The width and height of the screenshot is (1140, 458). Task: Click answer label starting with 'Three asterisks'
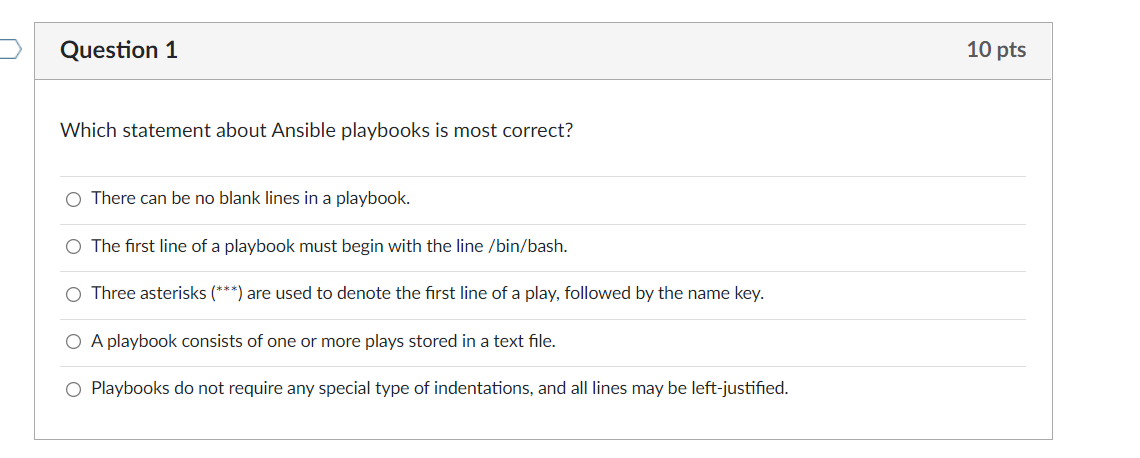428,294
